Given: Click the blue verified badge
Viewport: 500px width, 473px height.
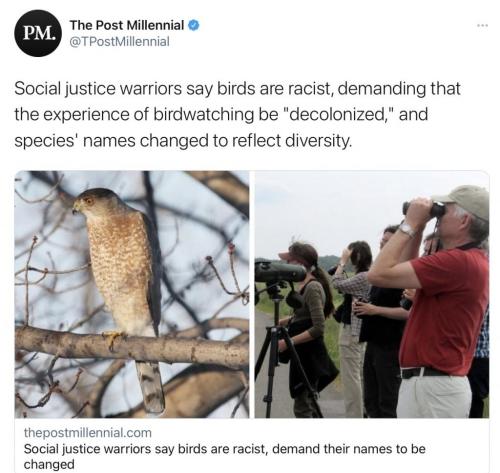Looking at the screenshot, I should point(194,25).
